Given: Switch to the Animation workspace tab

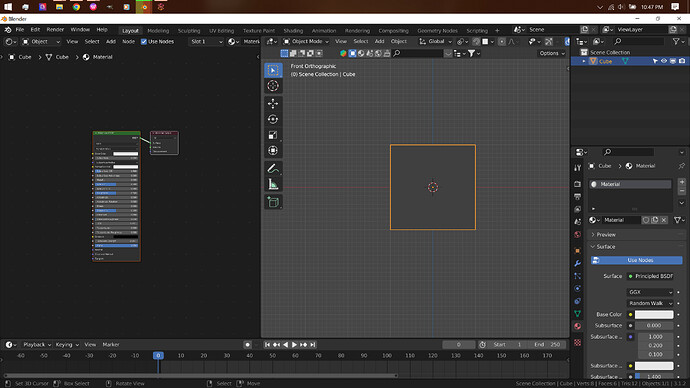Looking at the screenshot, I should pos(324,30).
